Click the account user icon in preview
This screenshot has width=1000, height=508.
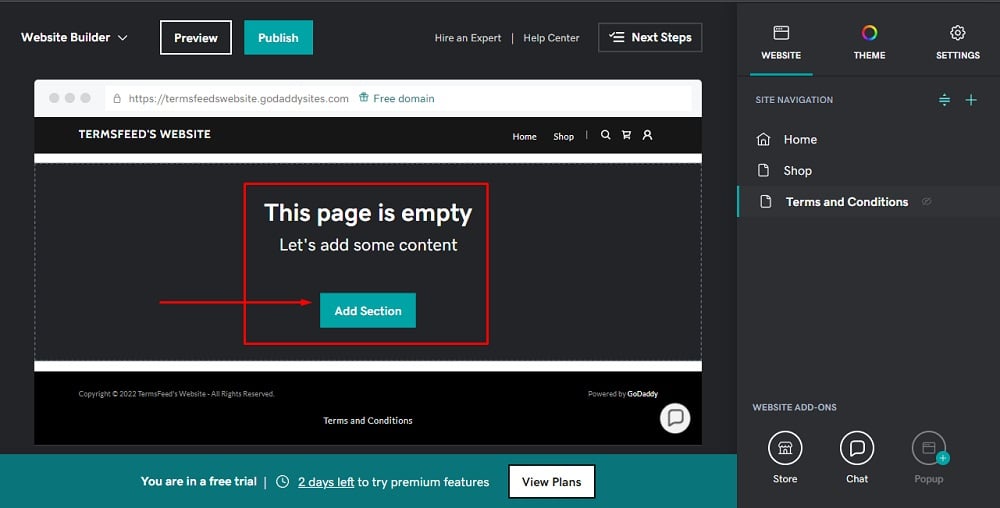click(x=647, y=135)
